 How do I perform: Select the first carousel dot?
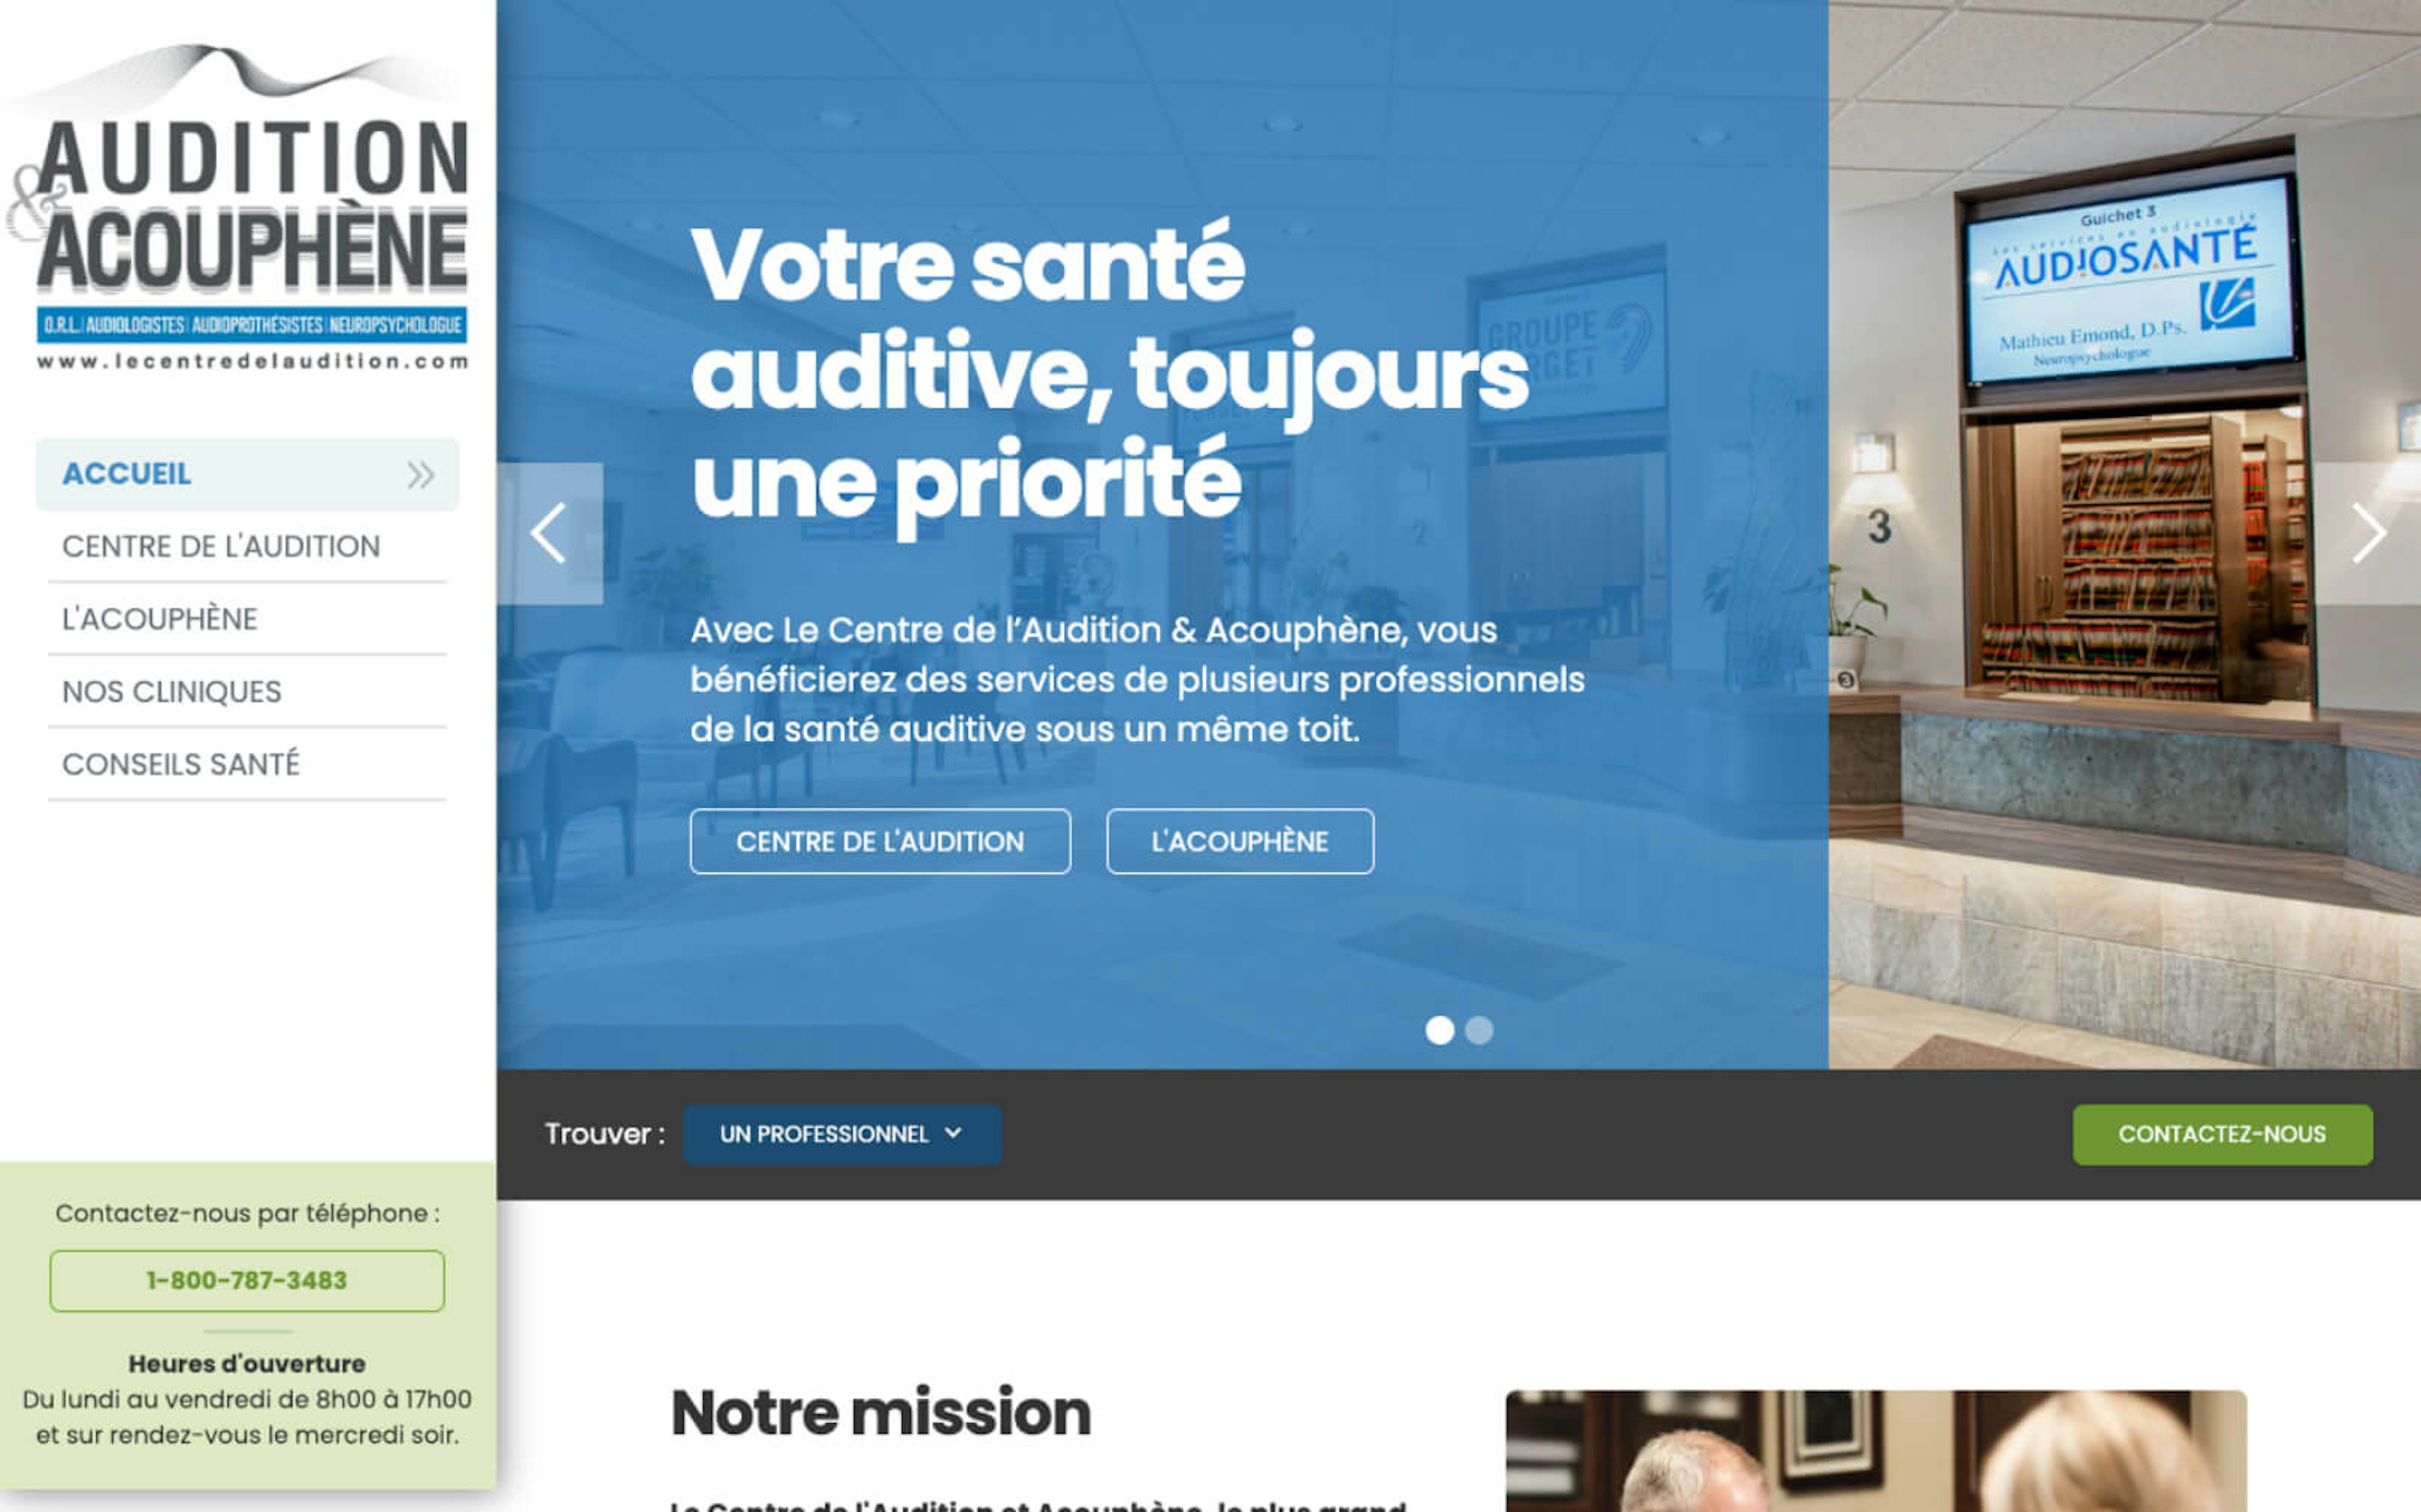coord(1439,1030)
